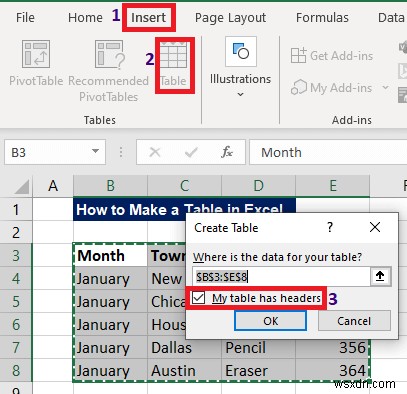This screenshot has width=407, height=394.
Task: Select row 2 header
Action: [16, 233]
